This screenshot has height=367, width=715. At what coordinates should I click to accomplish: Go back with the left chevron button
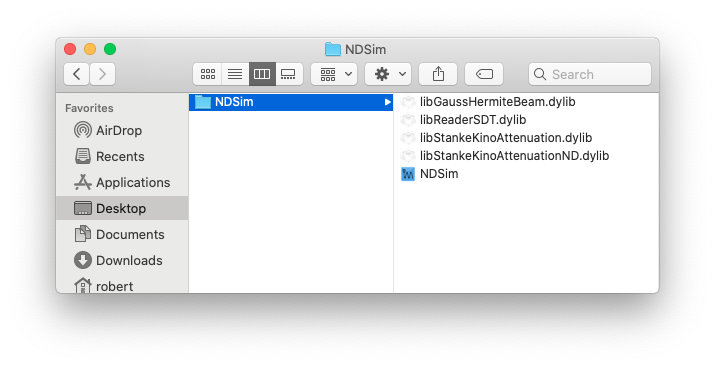[77, 74]
